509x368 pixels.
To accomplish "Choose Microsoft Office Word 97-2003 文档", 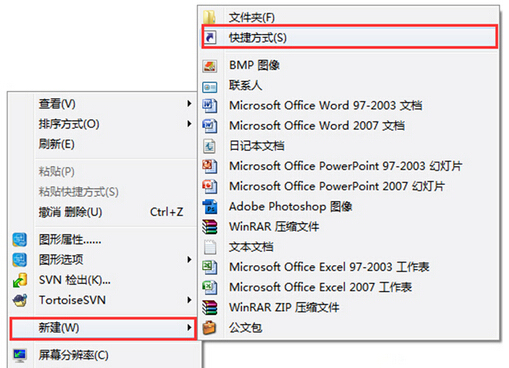I will (x=349, y=106).
